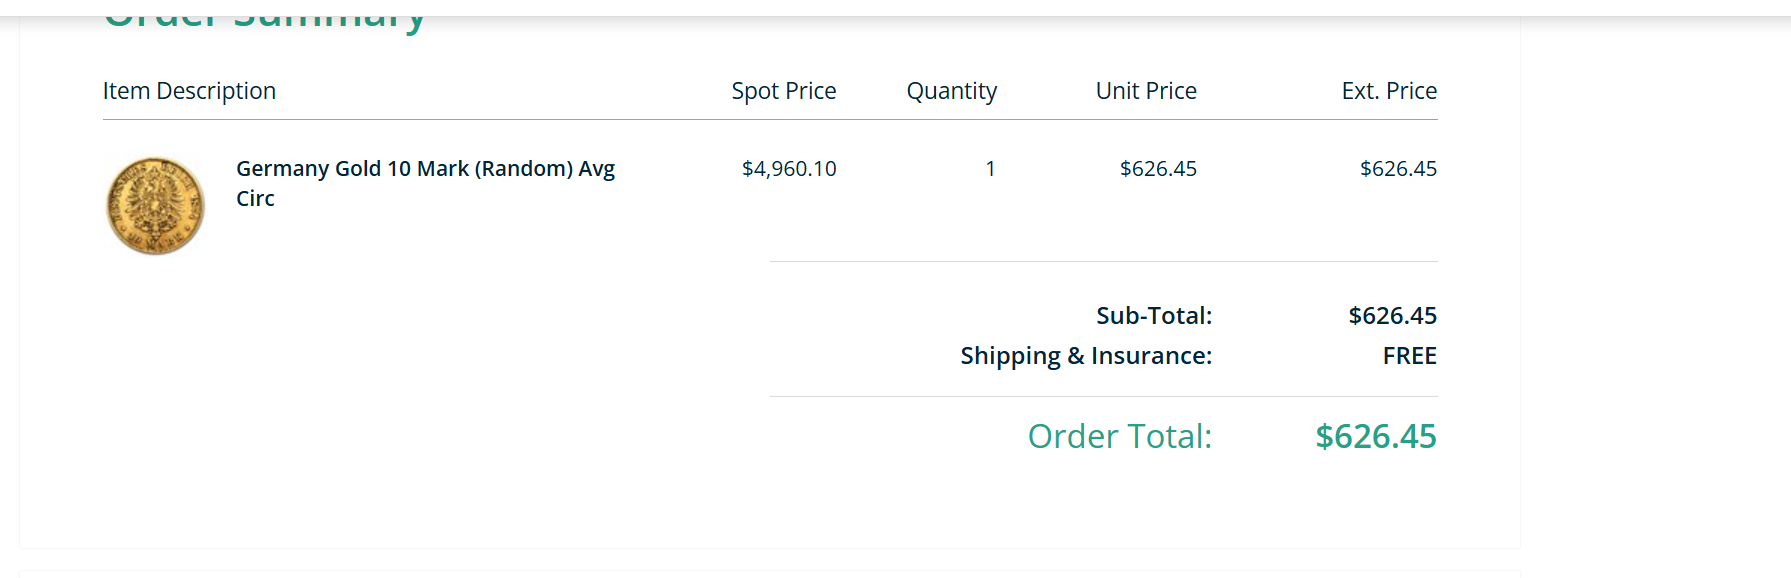Viewport: 1791px width, 578px height.
Task: Click the Sub-Total amount $626.45
Action: pos(1392,316)
